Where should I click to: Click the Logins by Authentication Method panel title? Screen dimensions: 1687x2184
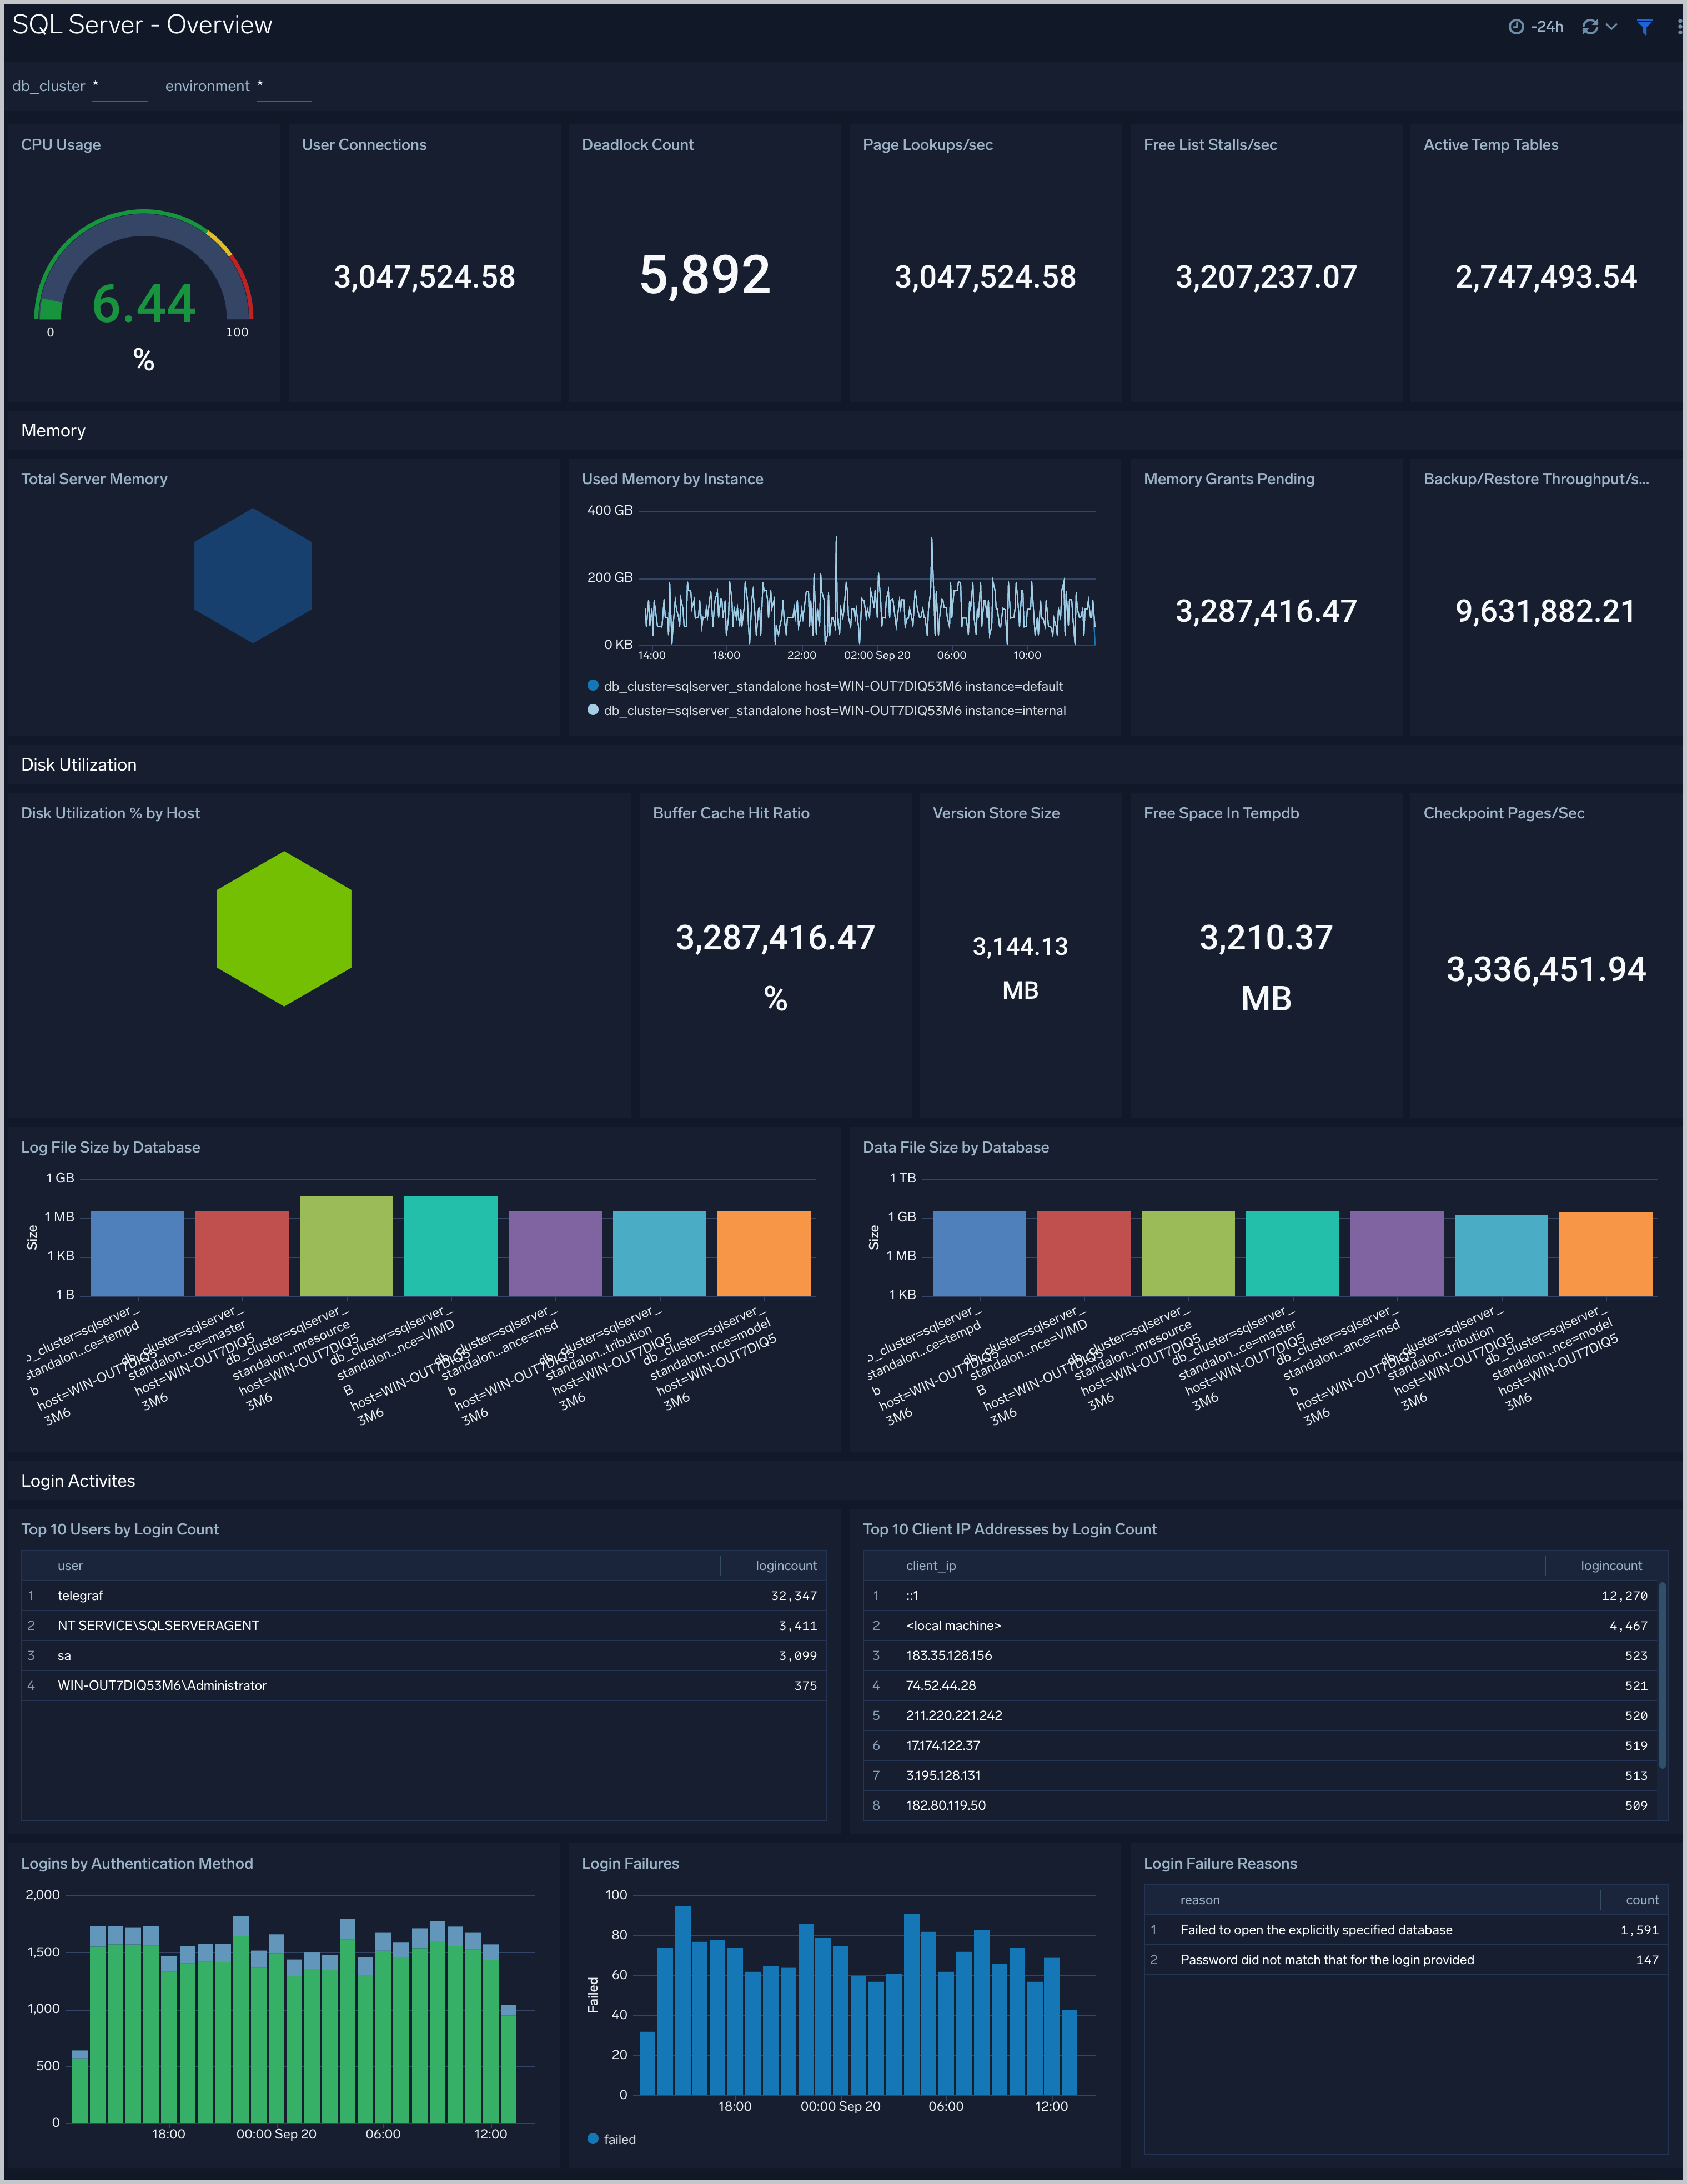coord(137,1863)
